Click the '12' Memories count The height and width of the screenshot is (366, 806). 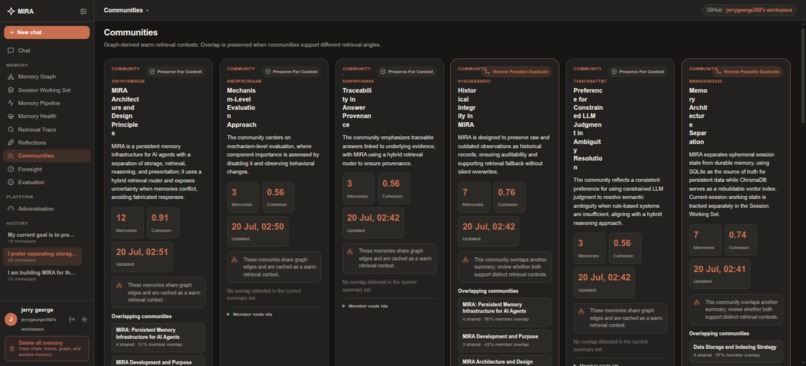[x=121, y=217]
